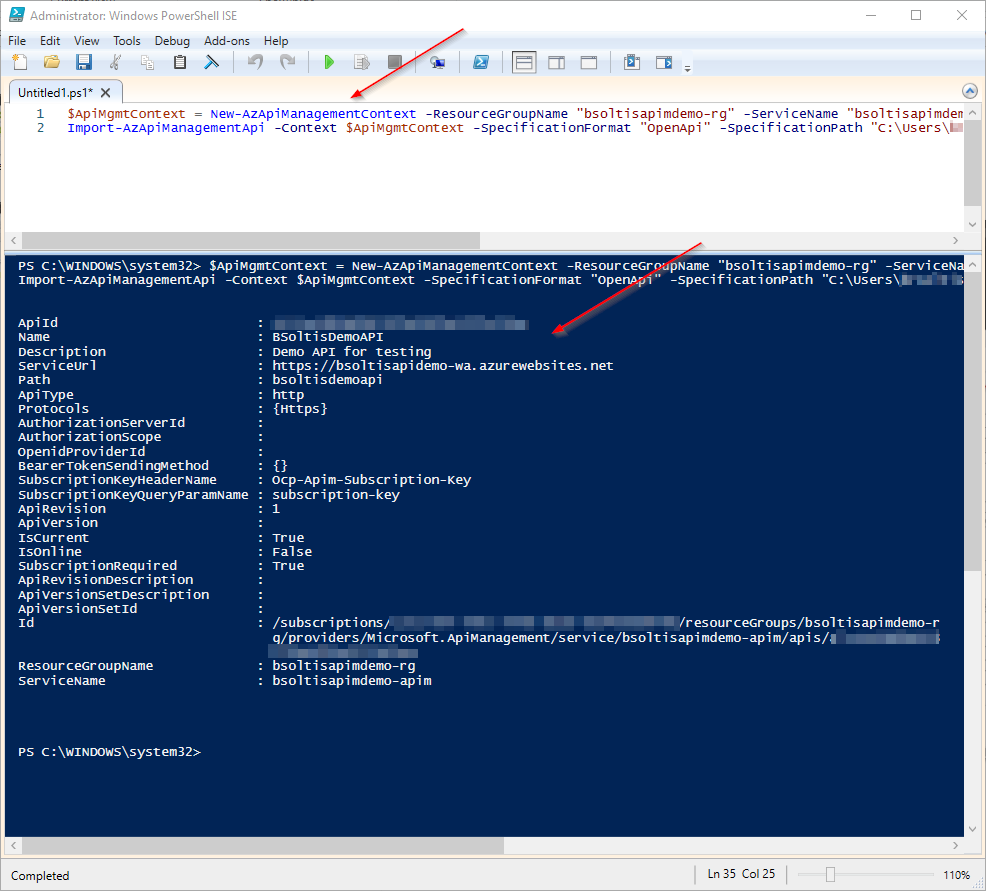Open the Add-ons menu
The width and height of the screenshot is (986, 891).
(226, 41)
